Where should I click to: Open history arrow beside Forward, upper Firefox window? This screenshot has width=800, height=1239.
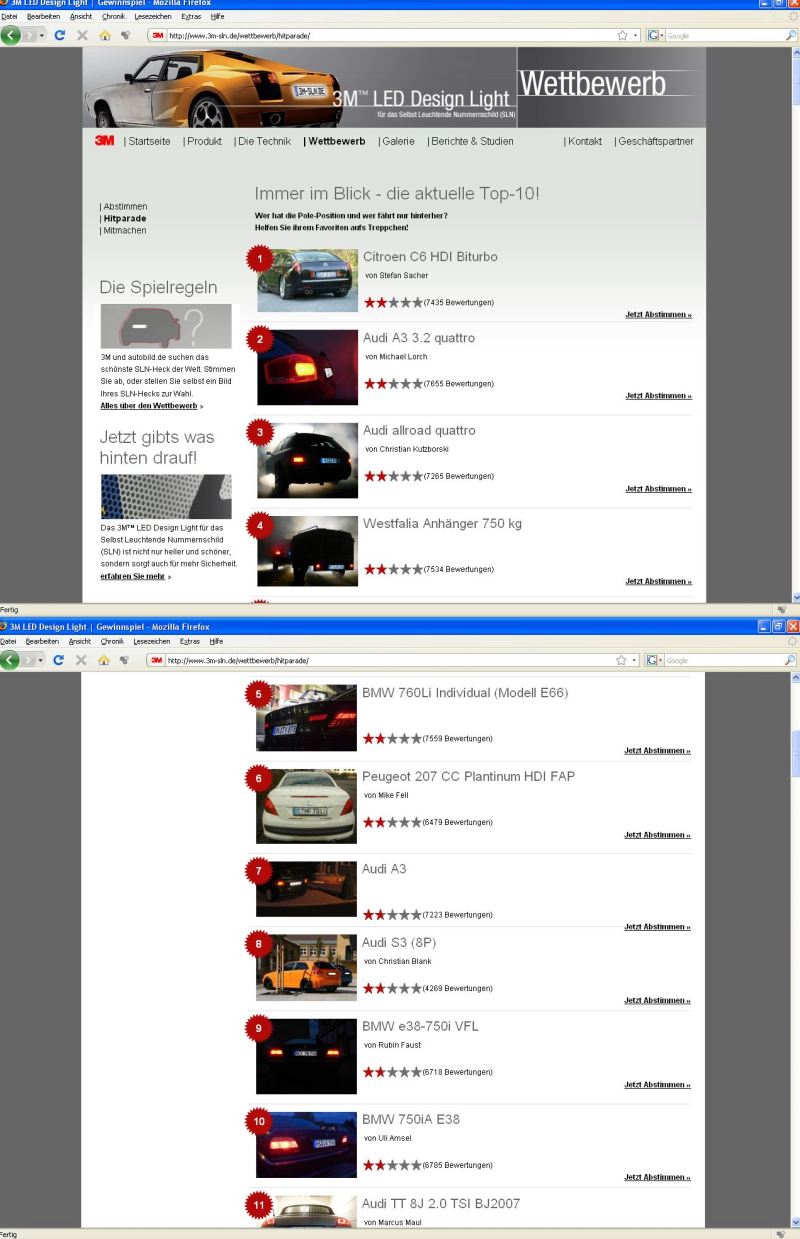pyautogui.click(x=41, y=35)
